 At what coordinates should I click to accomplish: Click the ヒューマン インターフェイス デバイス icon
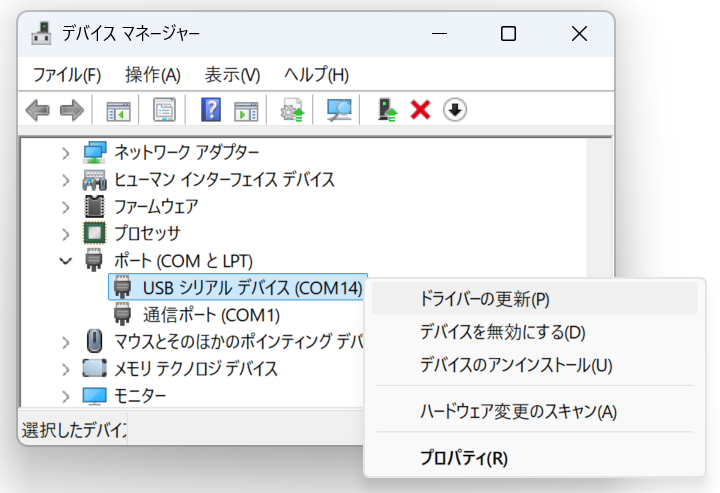95,179
